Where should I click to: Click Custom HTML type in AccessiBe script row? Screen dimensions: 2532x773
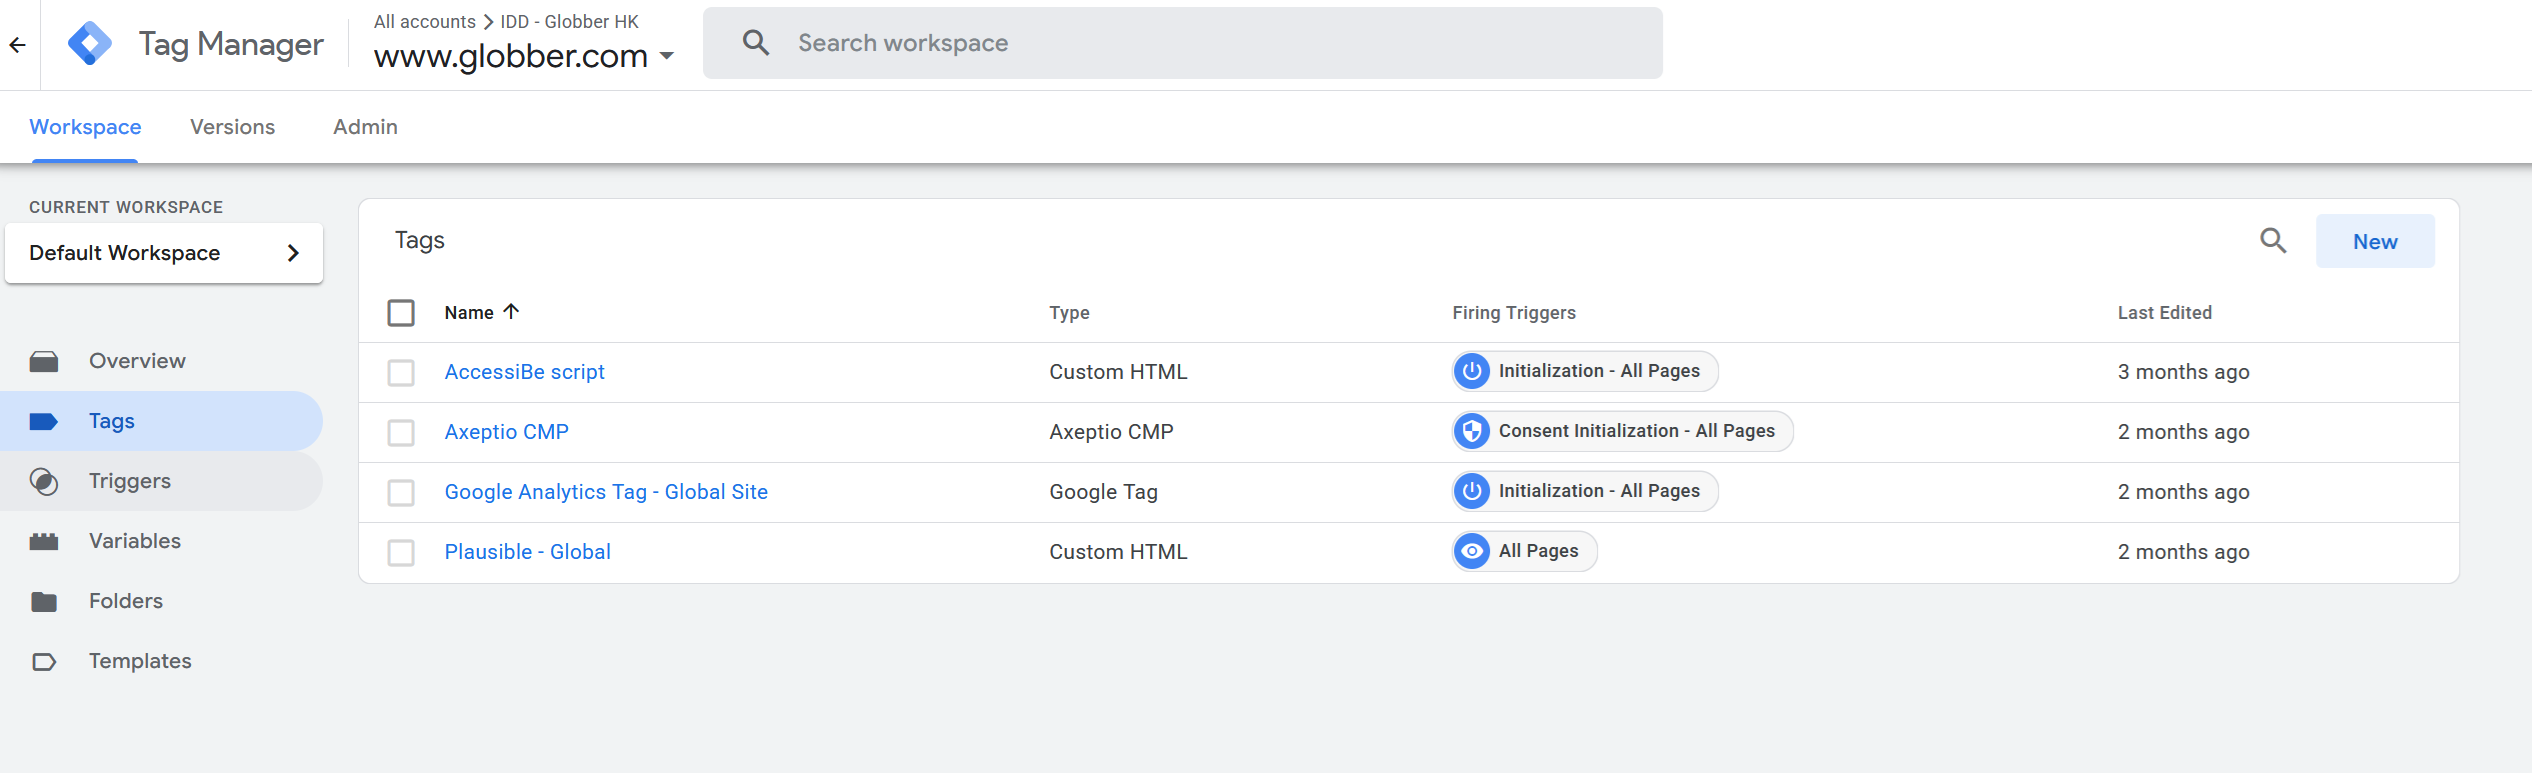1118,372
